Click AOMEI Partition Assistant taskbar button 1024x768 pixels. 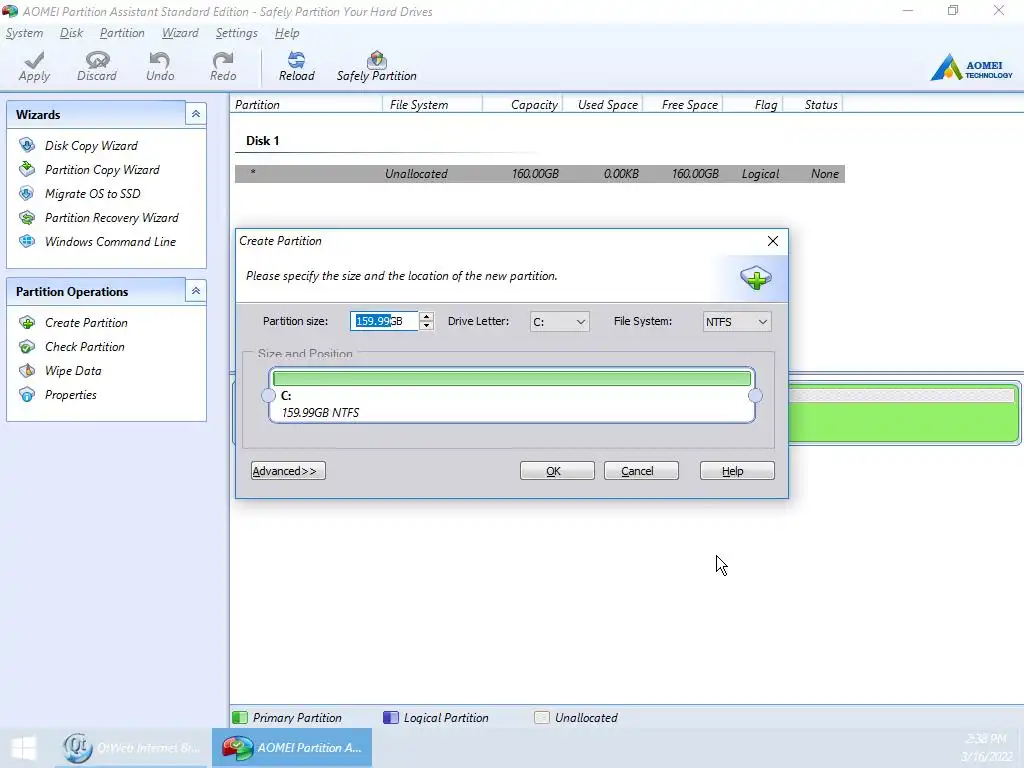coord(292,748)
